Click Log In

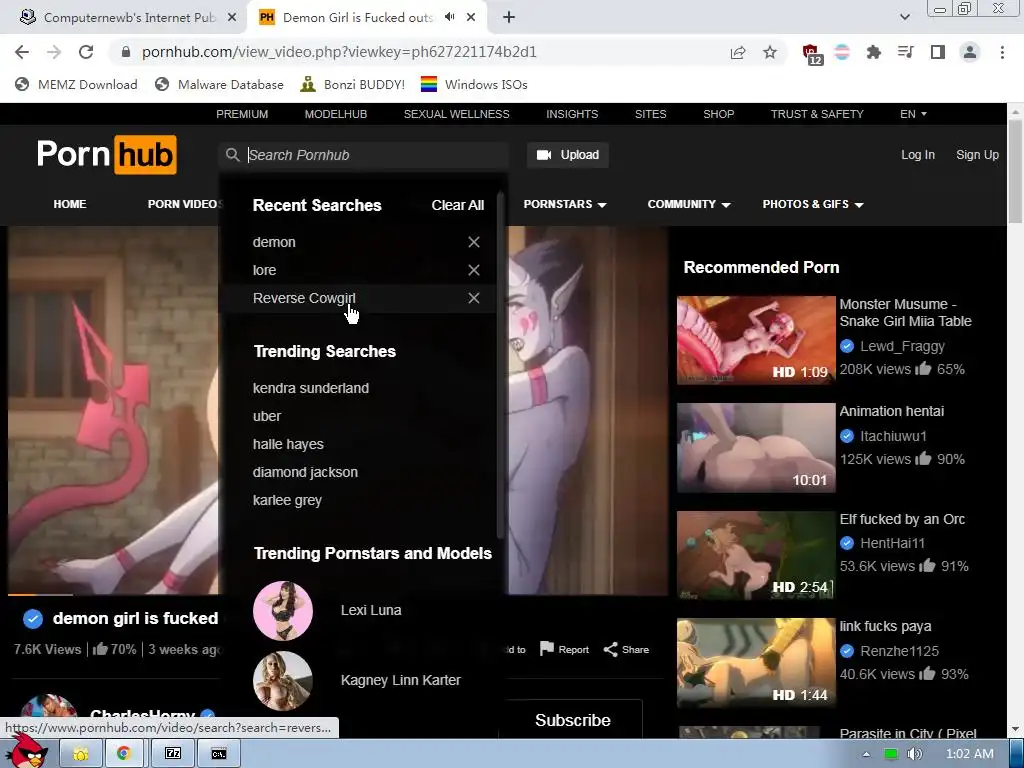pos(918,155)
